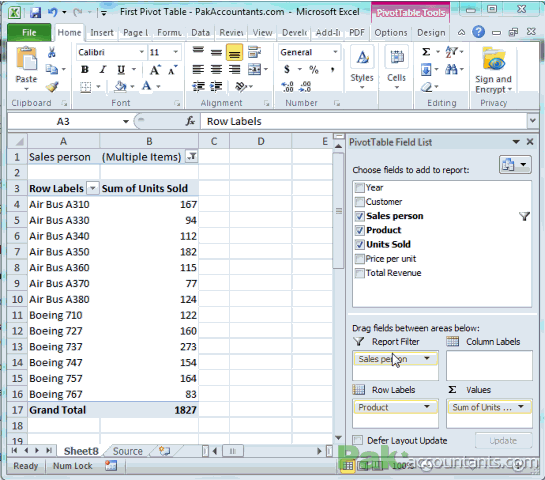Enable Defer Layout Update
The width and height of the screenshot is (545, 480).
(358, 440)
